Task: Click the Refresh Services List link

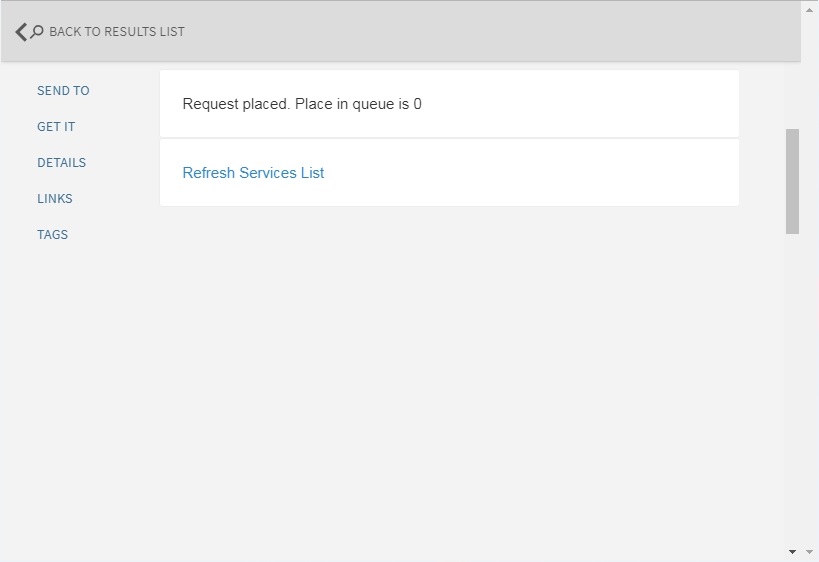Action: point(253,173)
